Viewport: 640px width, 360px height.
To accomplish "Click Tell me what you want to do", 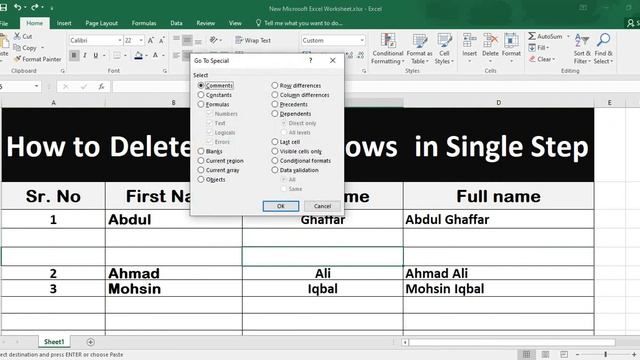I will (299, 23).
